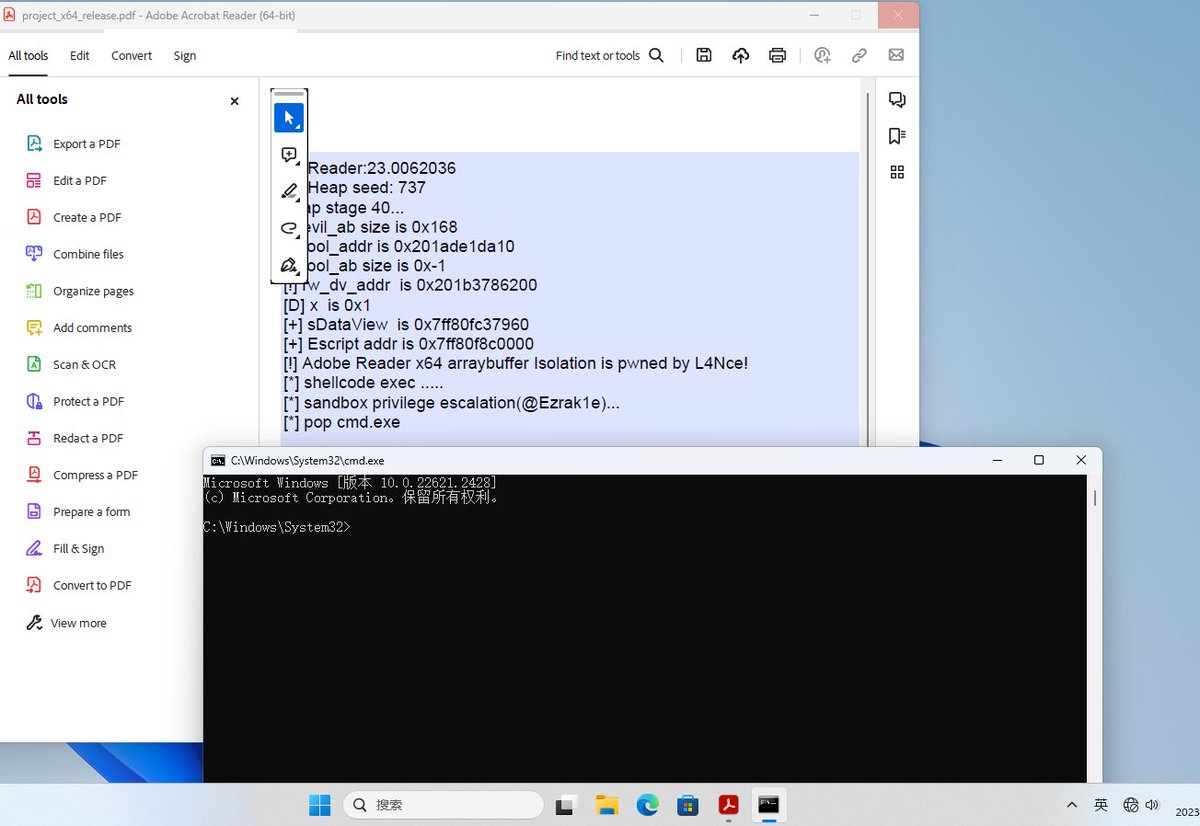
Task: Open the Organize pages tool
Action: pyautogui.click(x=79, y=291)
